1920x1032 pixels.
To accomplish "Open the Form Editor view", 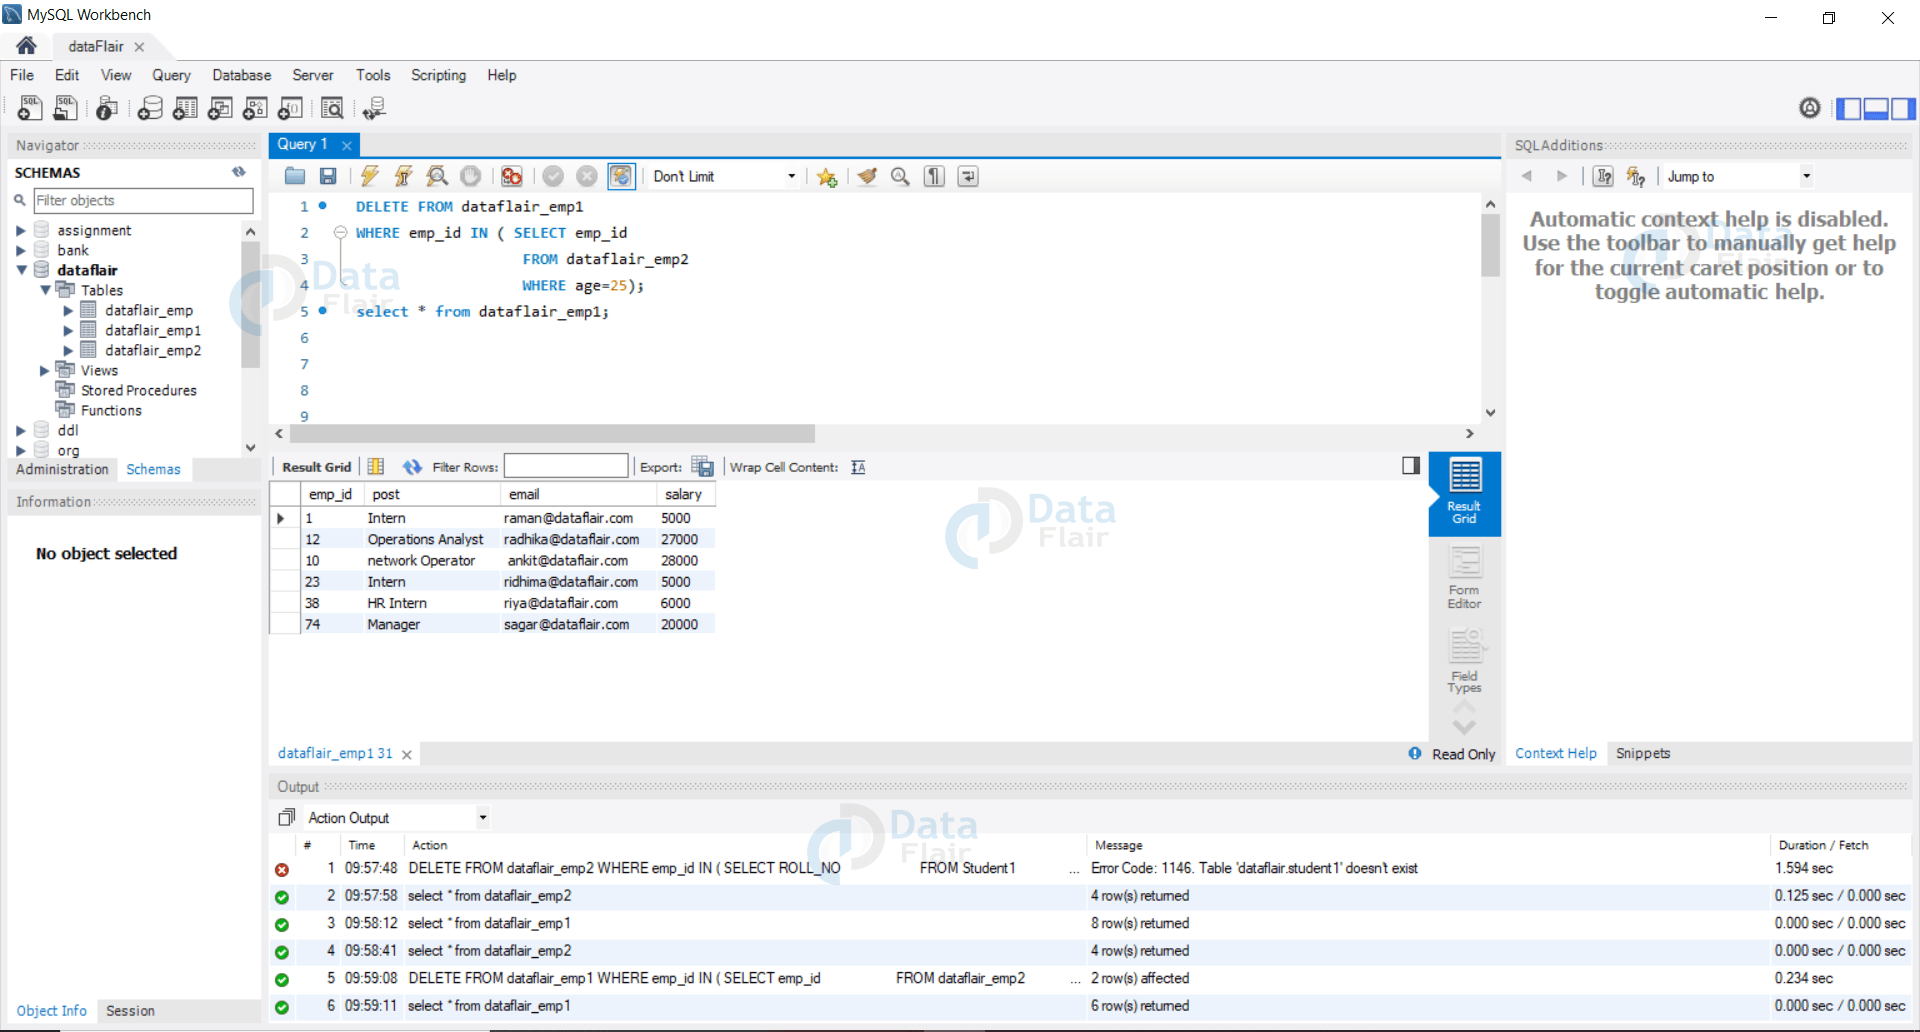I will coord(1465,577).
